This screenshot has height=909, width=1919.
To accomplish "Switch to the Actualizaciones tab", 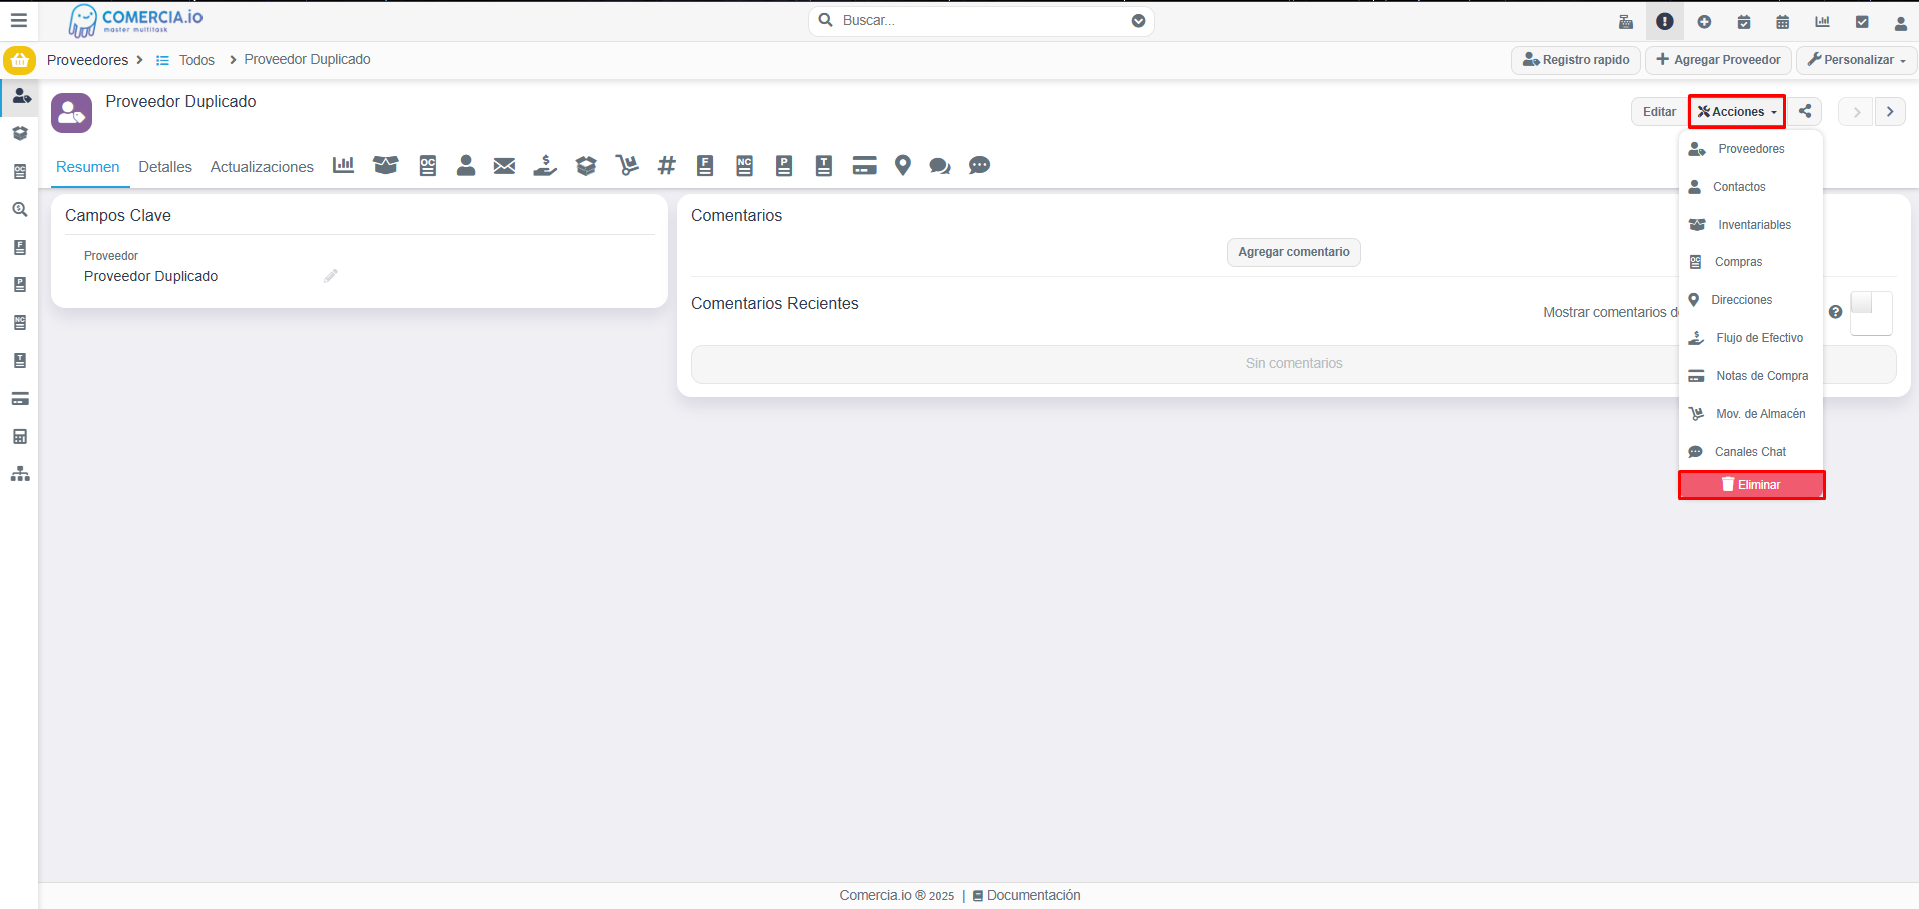I will tap(262, 167).
